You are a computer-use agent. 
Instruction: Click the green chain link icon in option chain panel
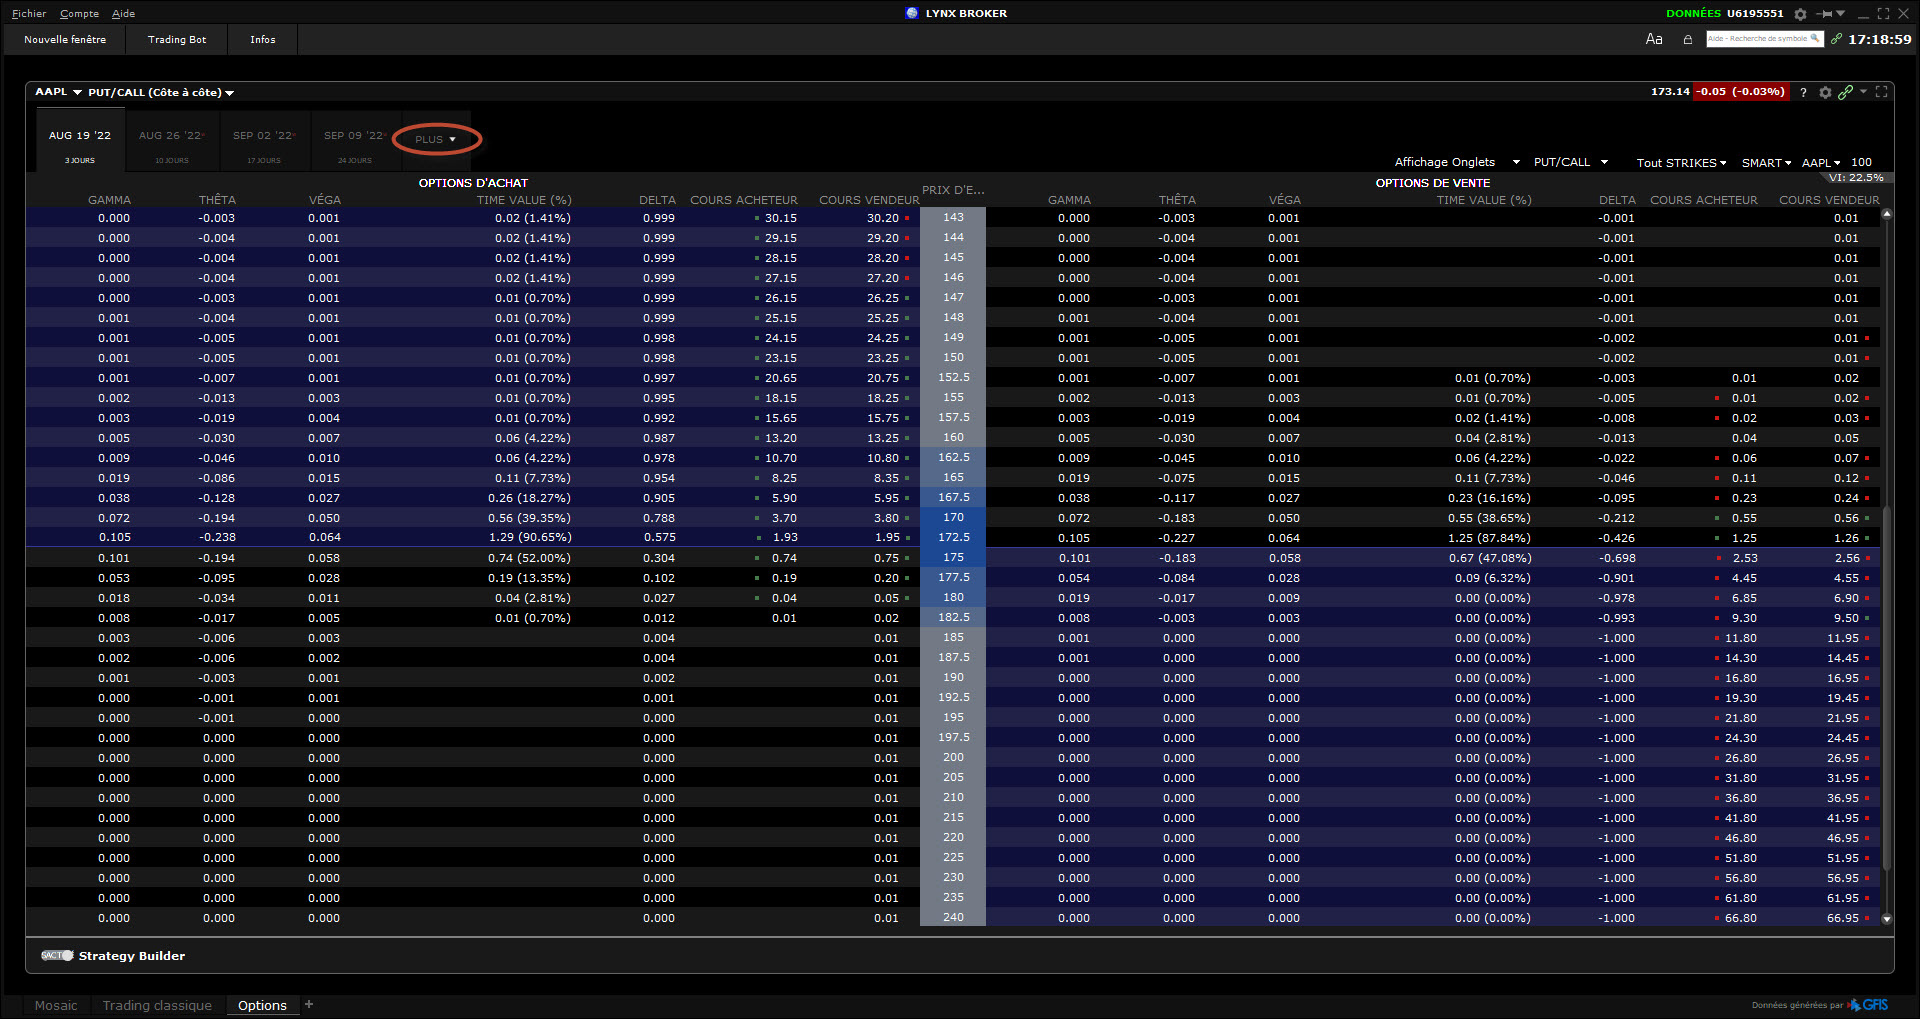[x=1846, y=92]
